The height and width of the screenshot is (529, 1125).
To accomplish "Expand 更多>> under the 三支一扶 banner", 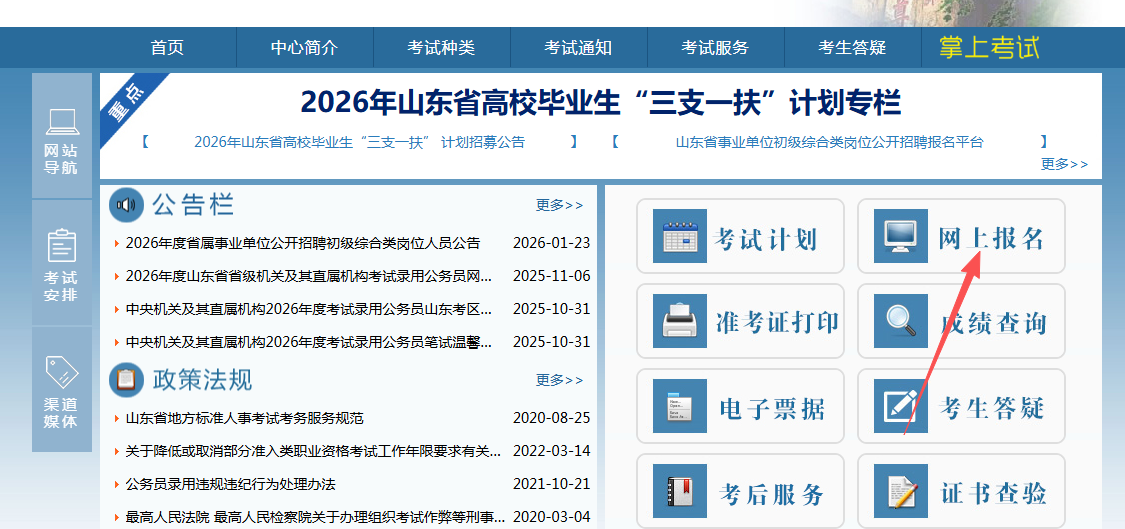I will 1064,164.
